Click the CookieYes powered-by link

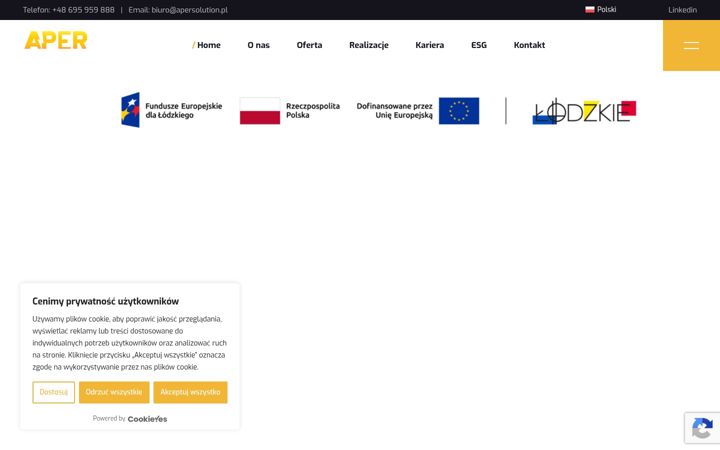[x=147, y=419]
